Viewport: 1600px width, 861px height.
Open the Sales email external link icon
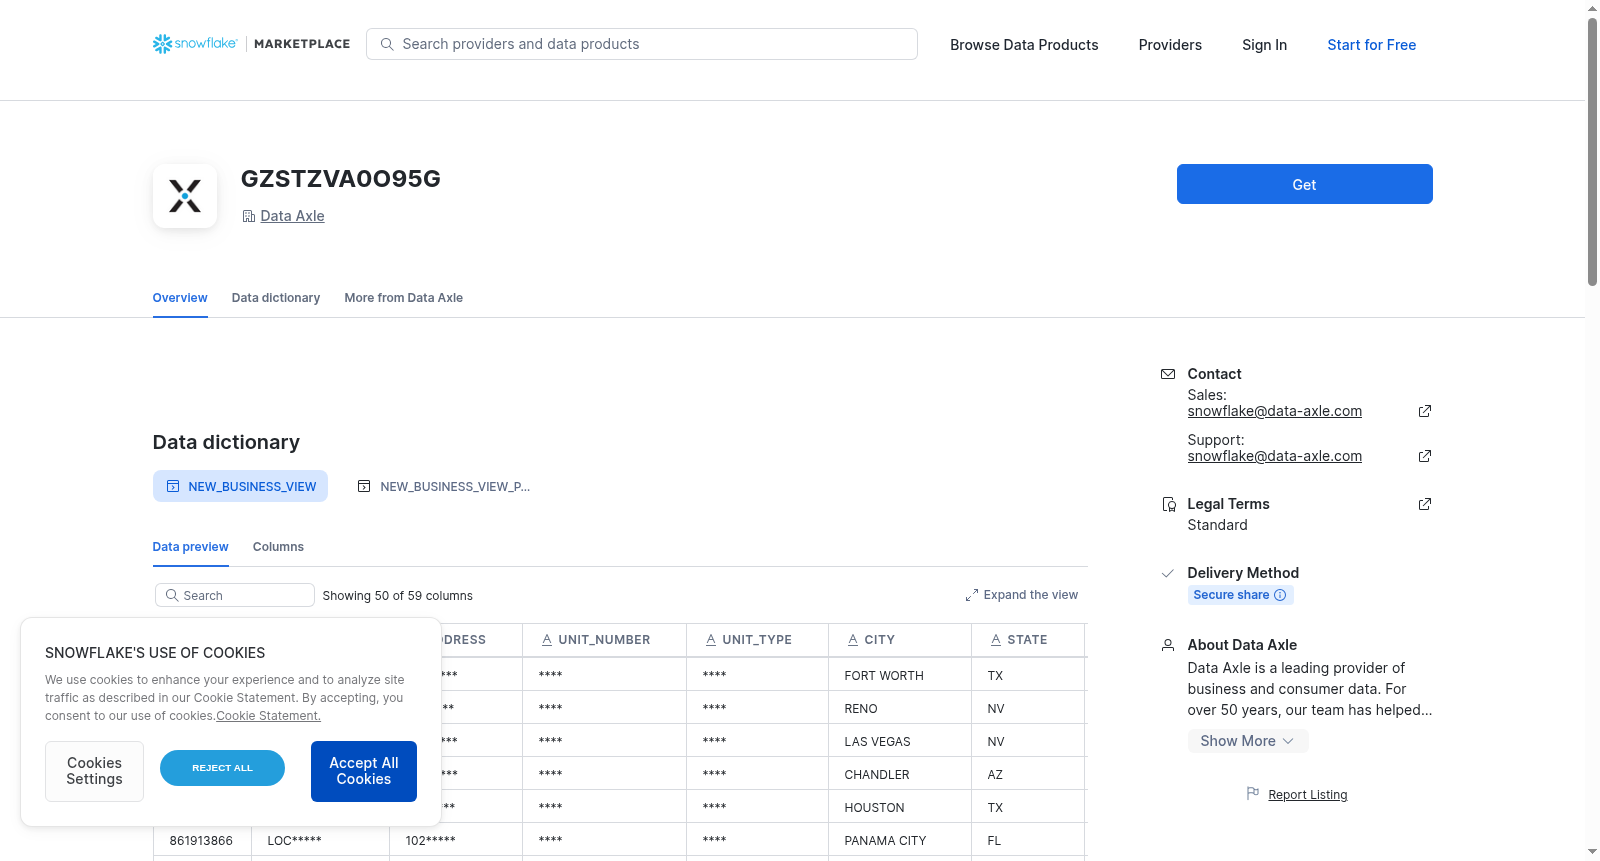[1425, 411]
